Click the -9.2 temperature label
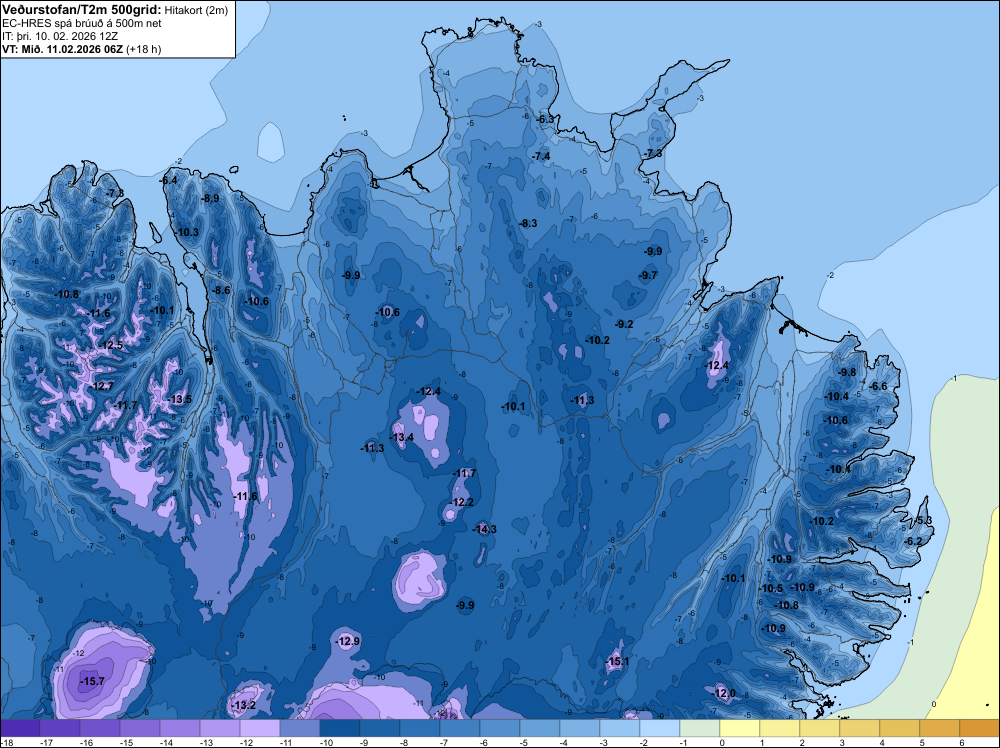Screen dimensions: 1000x748 coord(624,325)
